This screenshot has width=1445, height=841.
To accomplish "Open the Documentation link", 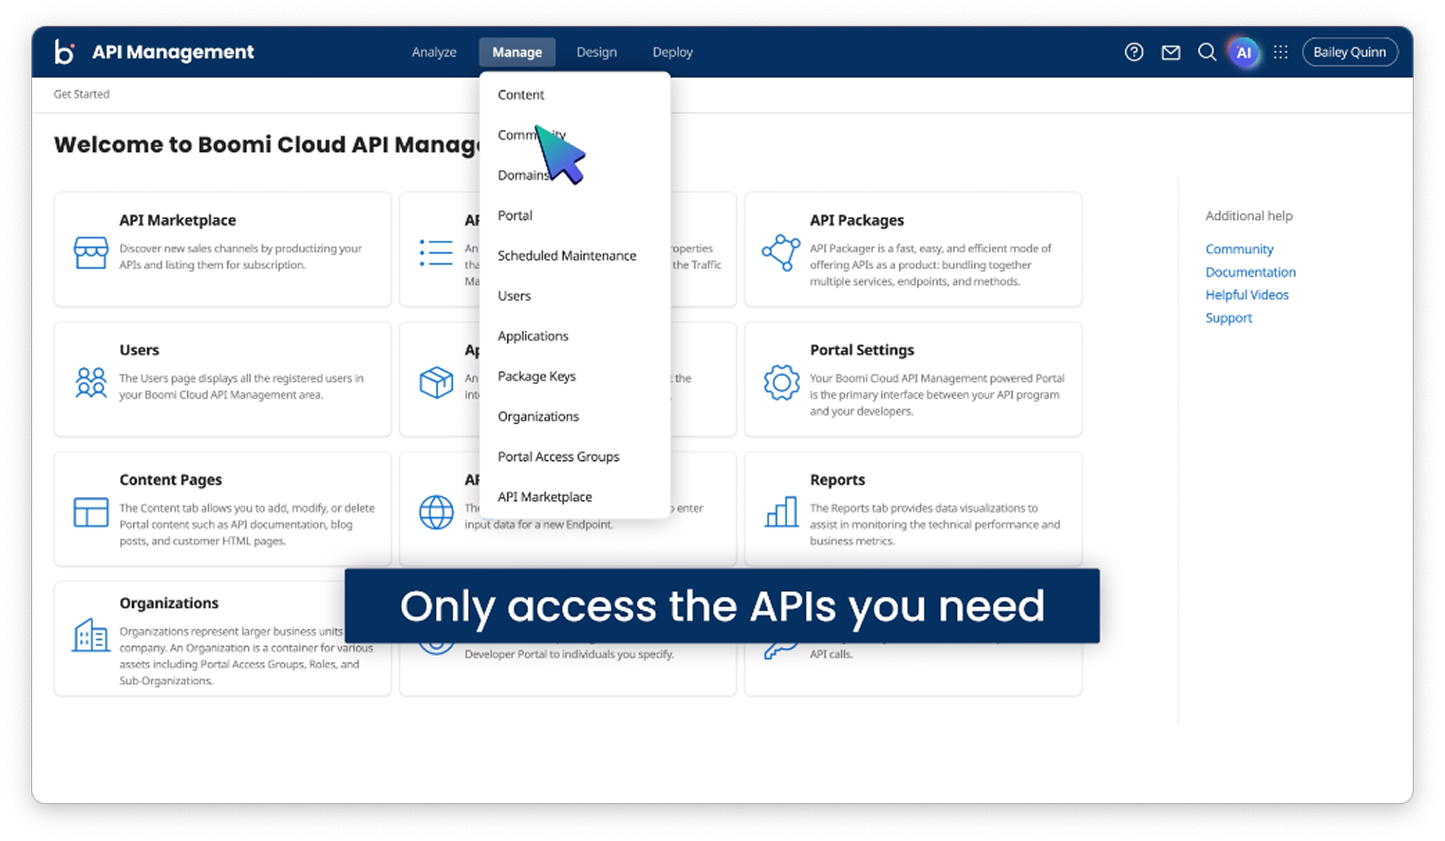I will coord(1250,271).
